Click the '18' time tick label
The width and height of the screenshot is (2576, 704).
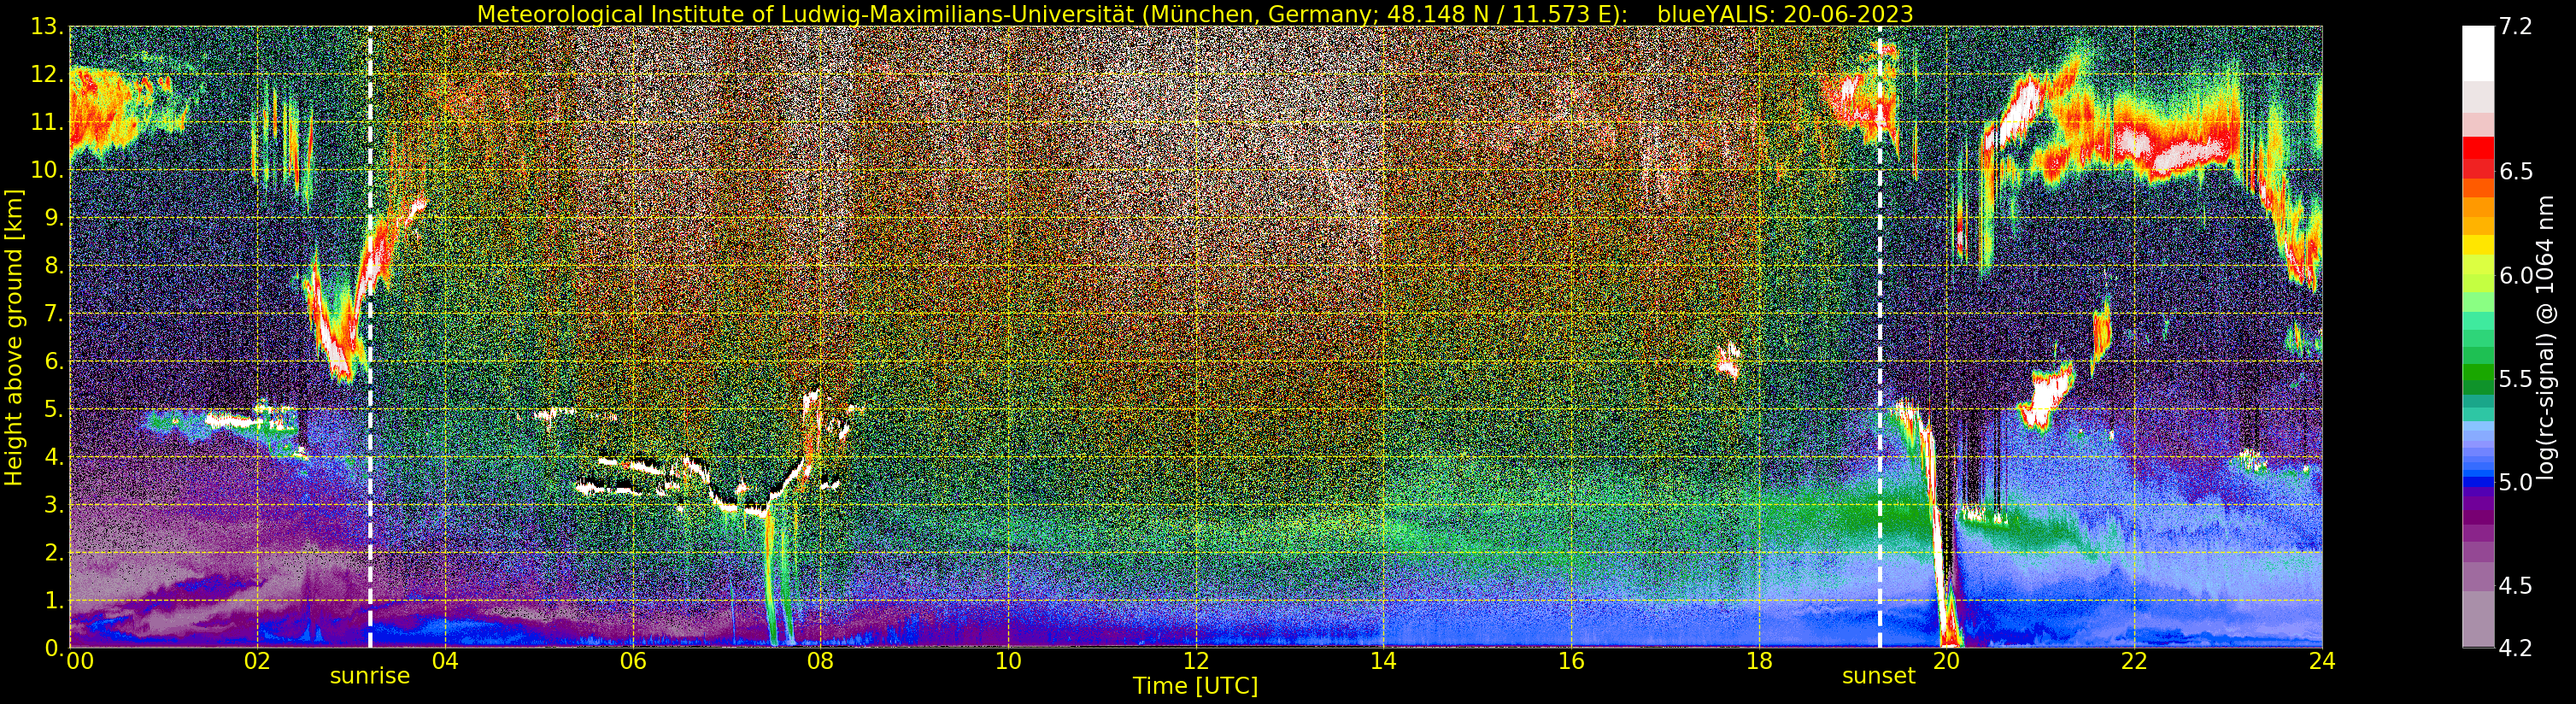1759,661
